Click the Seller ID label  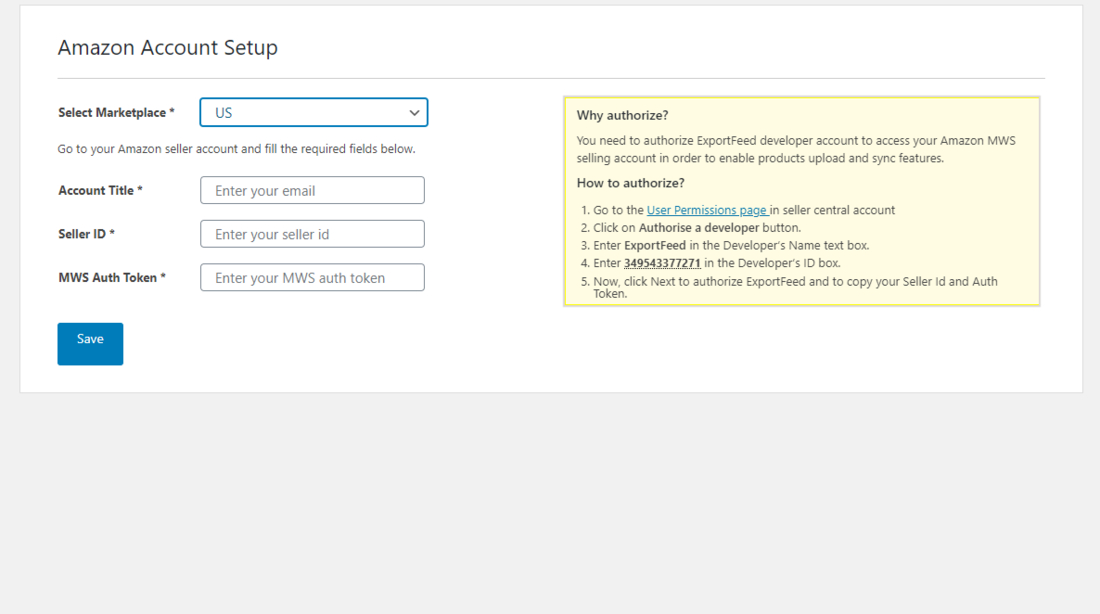click(x=86, y=234)
